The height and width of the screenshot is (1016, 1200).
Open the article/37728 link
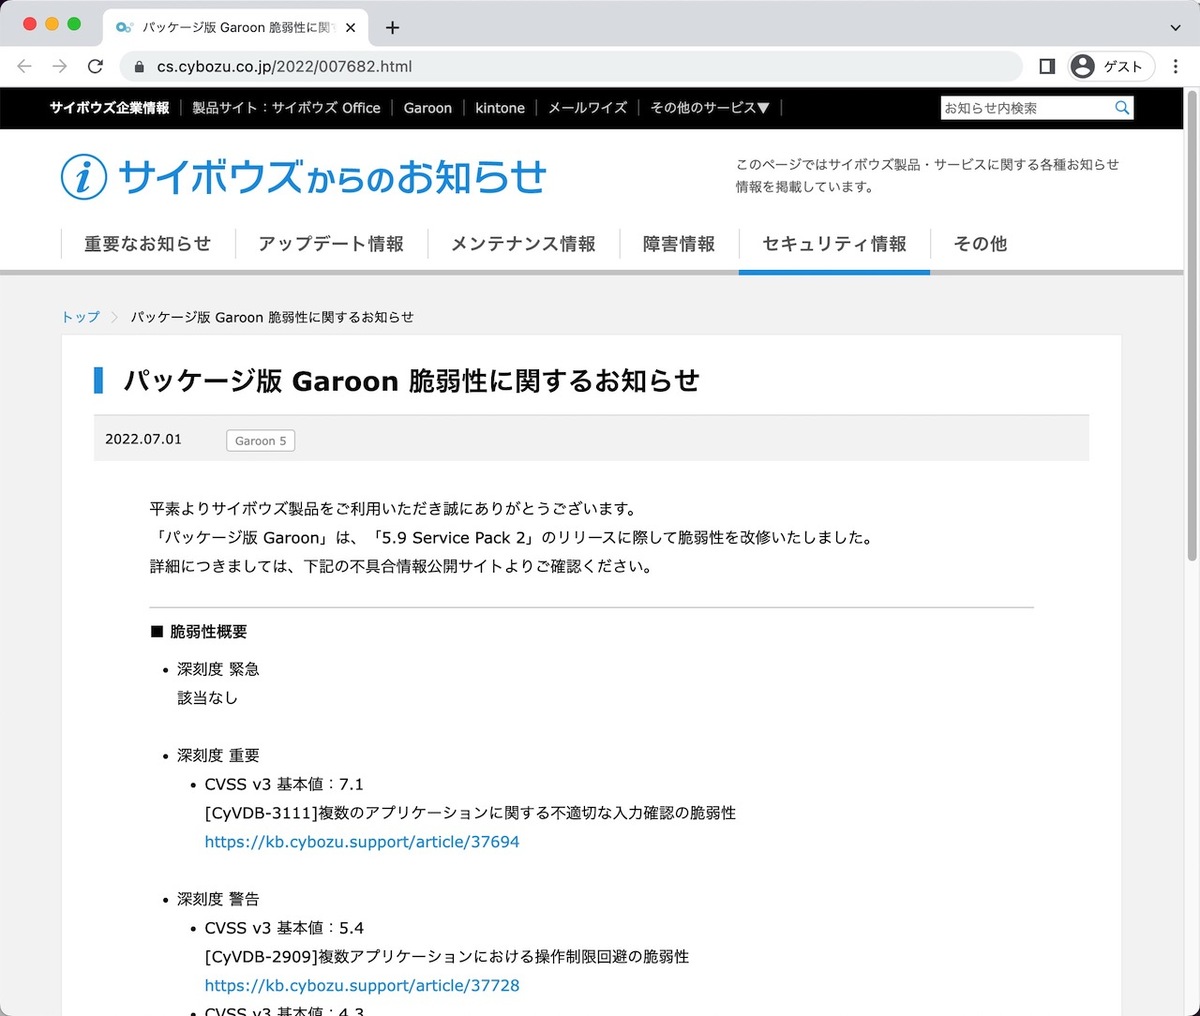click(362, 985)
